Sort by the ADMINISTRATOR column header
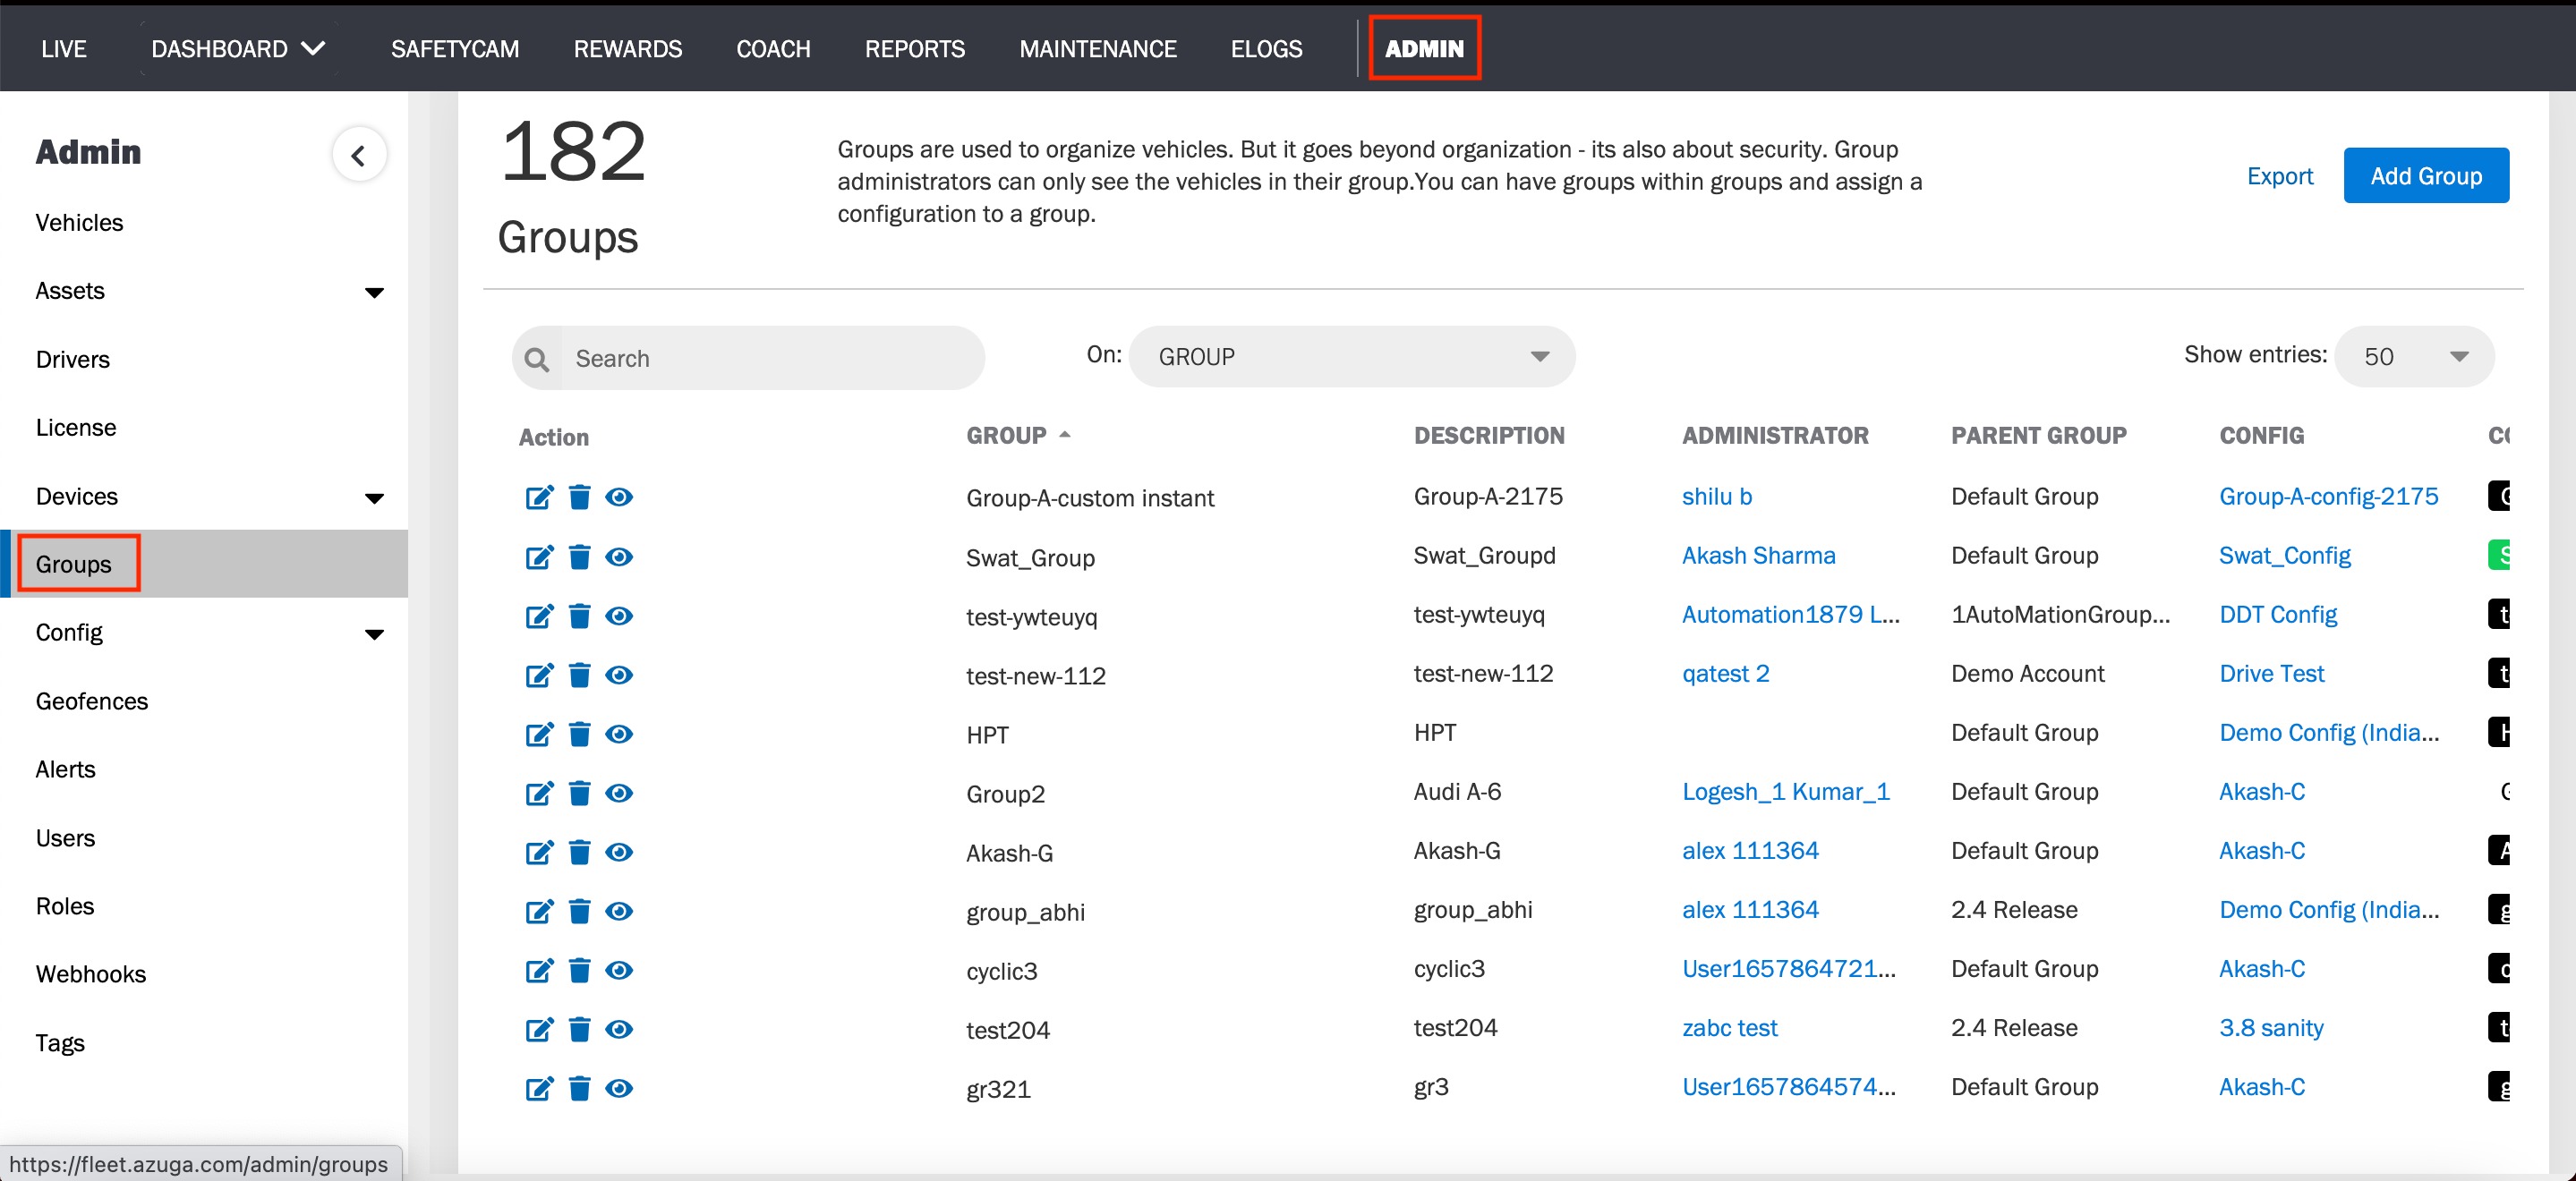Viewport: 2576px width, 1181px height. tap(1774, 435)
